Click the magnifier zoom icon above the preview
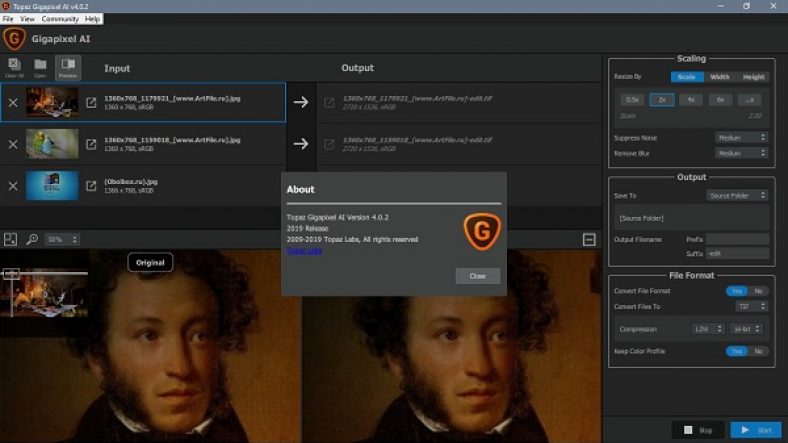 32,240
